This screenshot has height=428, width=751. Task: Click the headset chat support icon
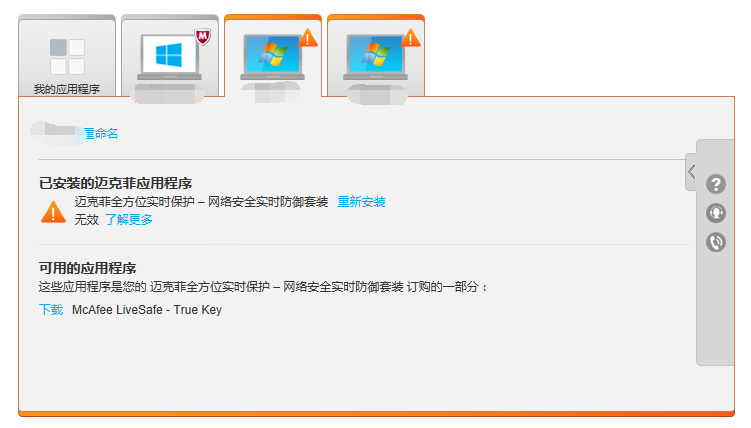[716, 213]
